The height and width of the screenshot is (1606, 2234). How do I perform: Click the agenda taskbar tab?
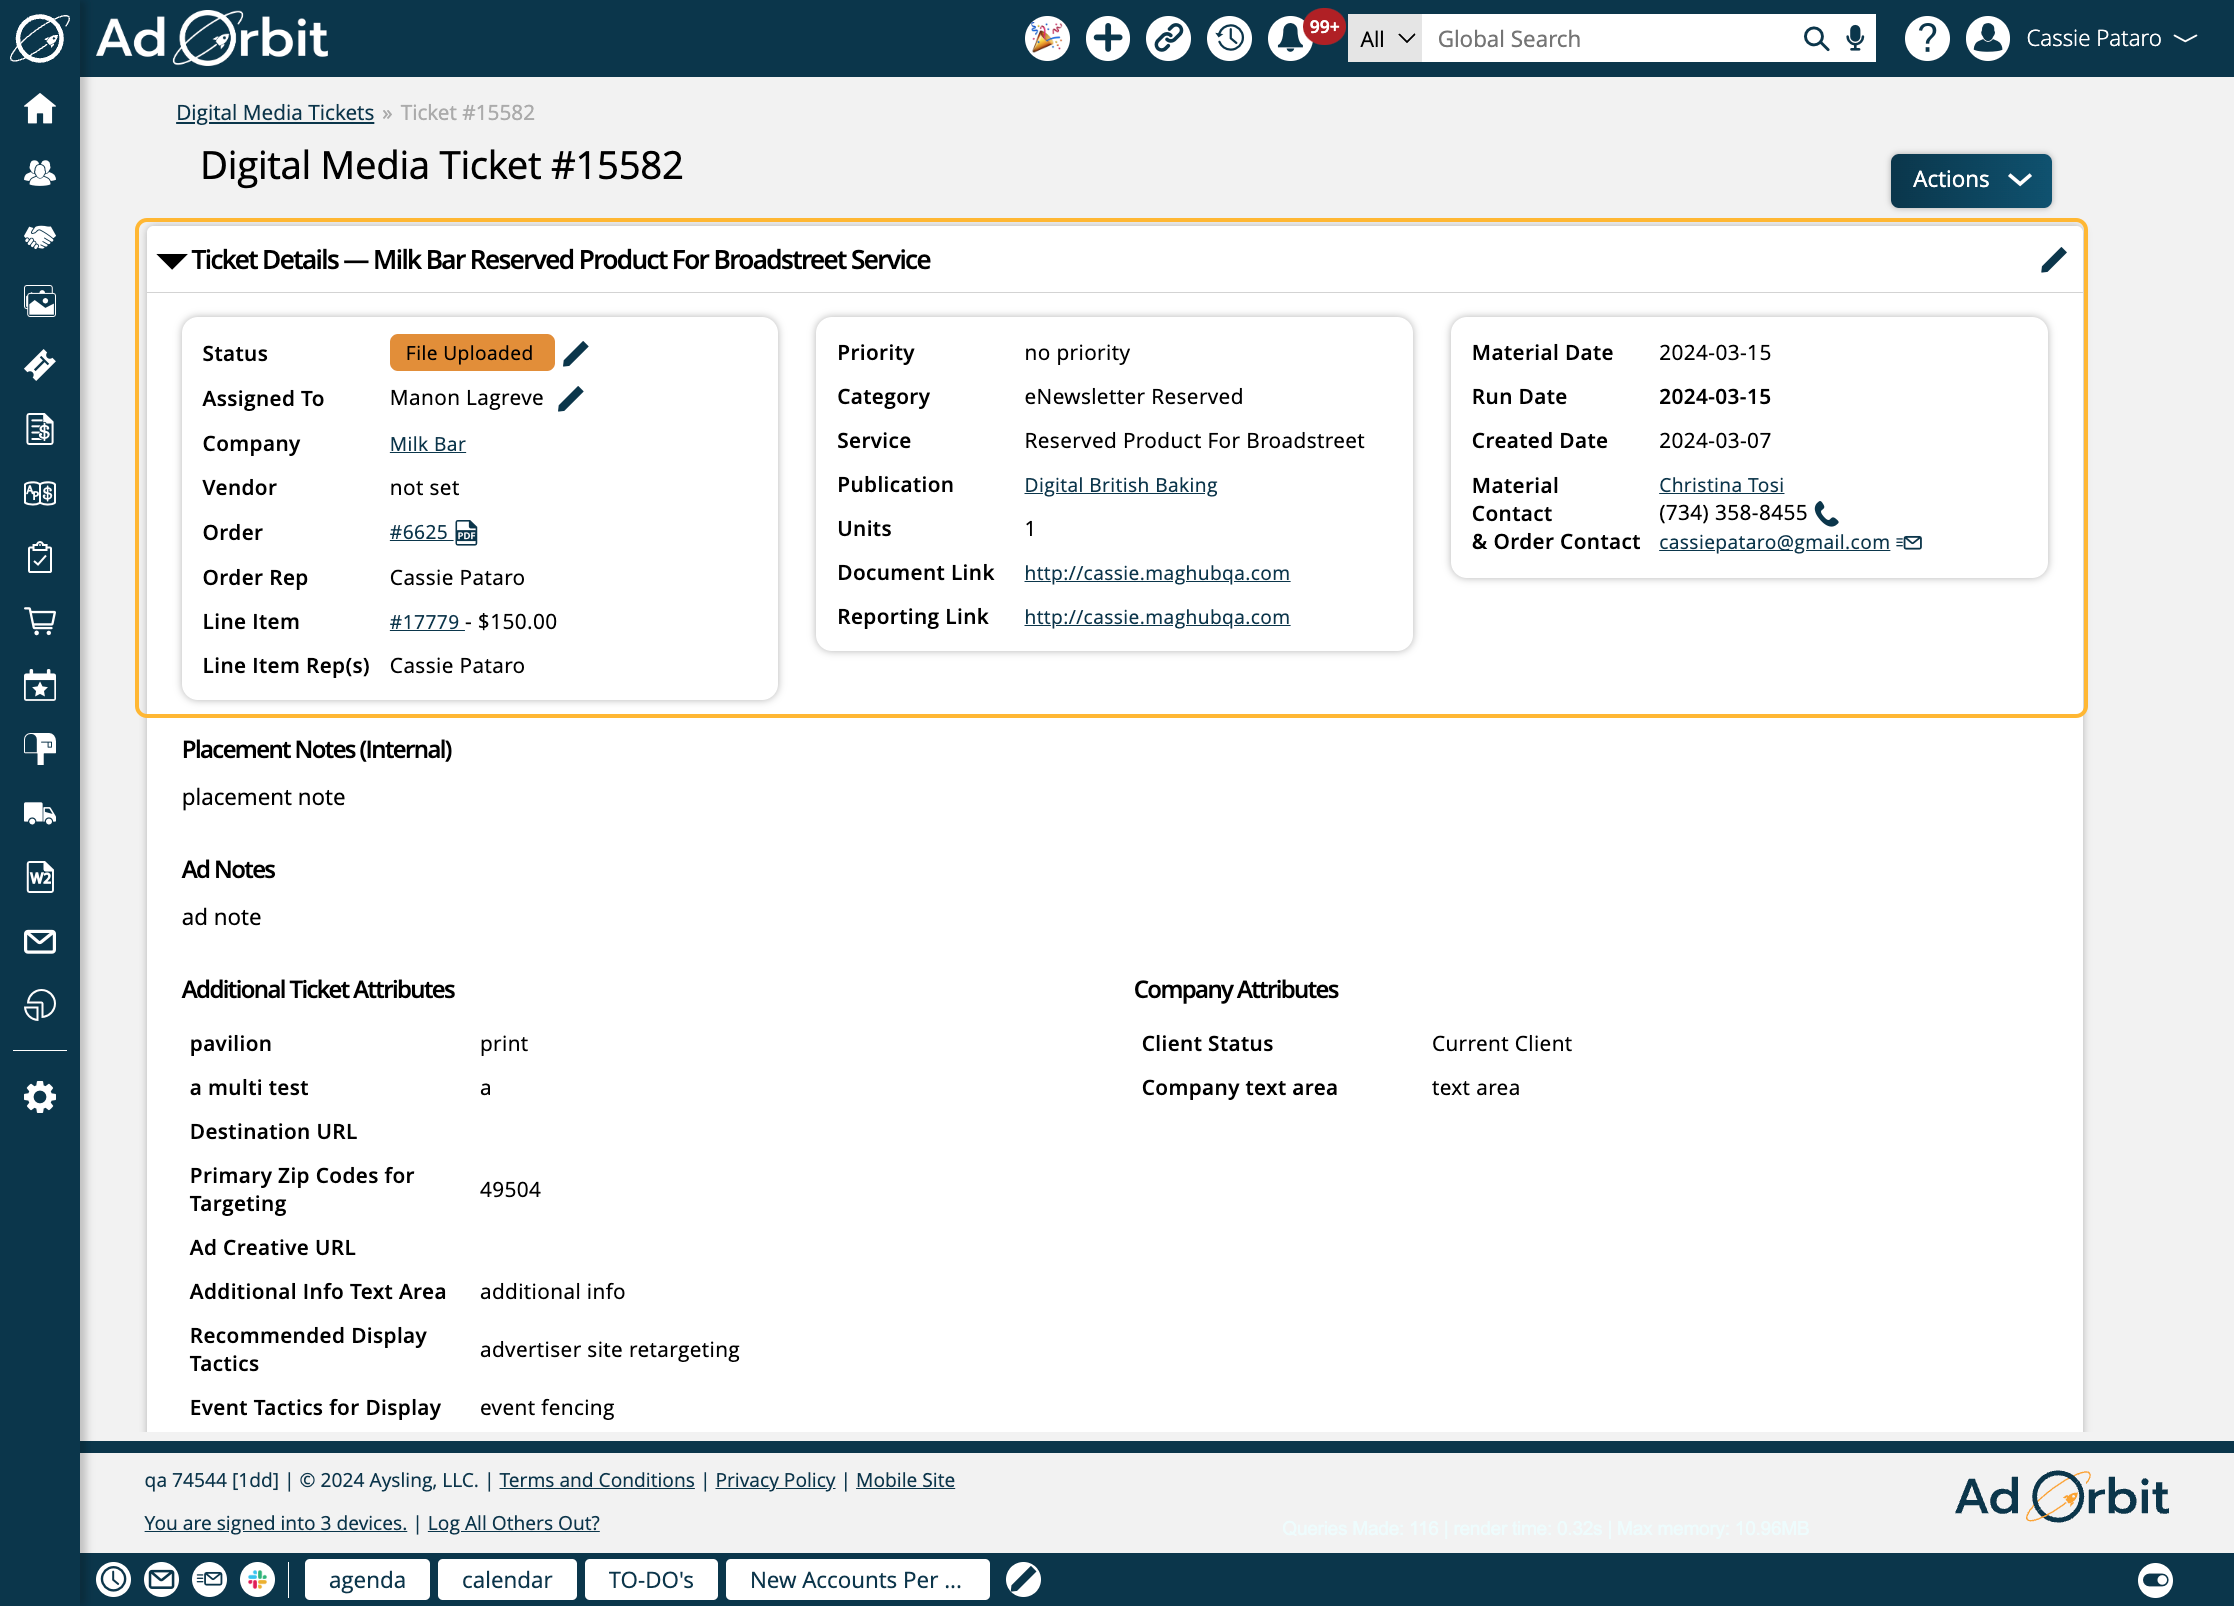364,1578
